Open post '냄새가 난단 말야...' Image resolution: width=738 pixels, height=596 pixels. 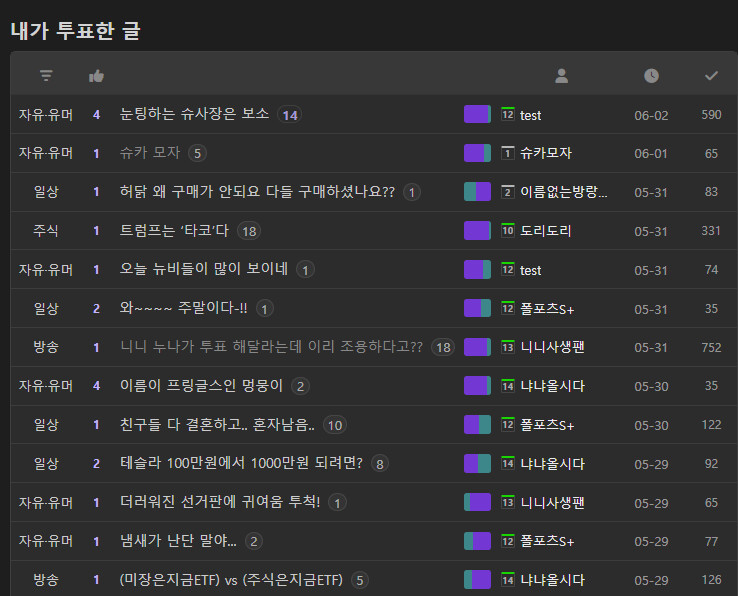pyautogui.click(x=178, y=541)
